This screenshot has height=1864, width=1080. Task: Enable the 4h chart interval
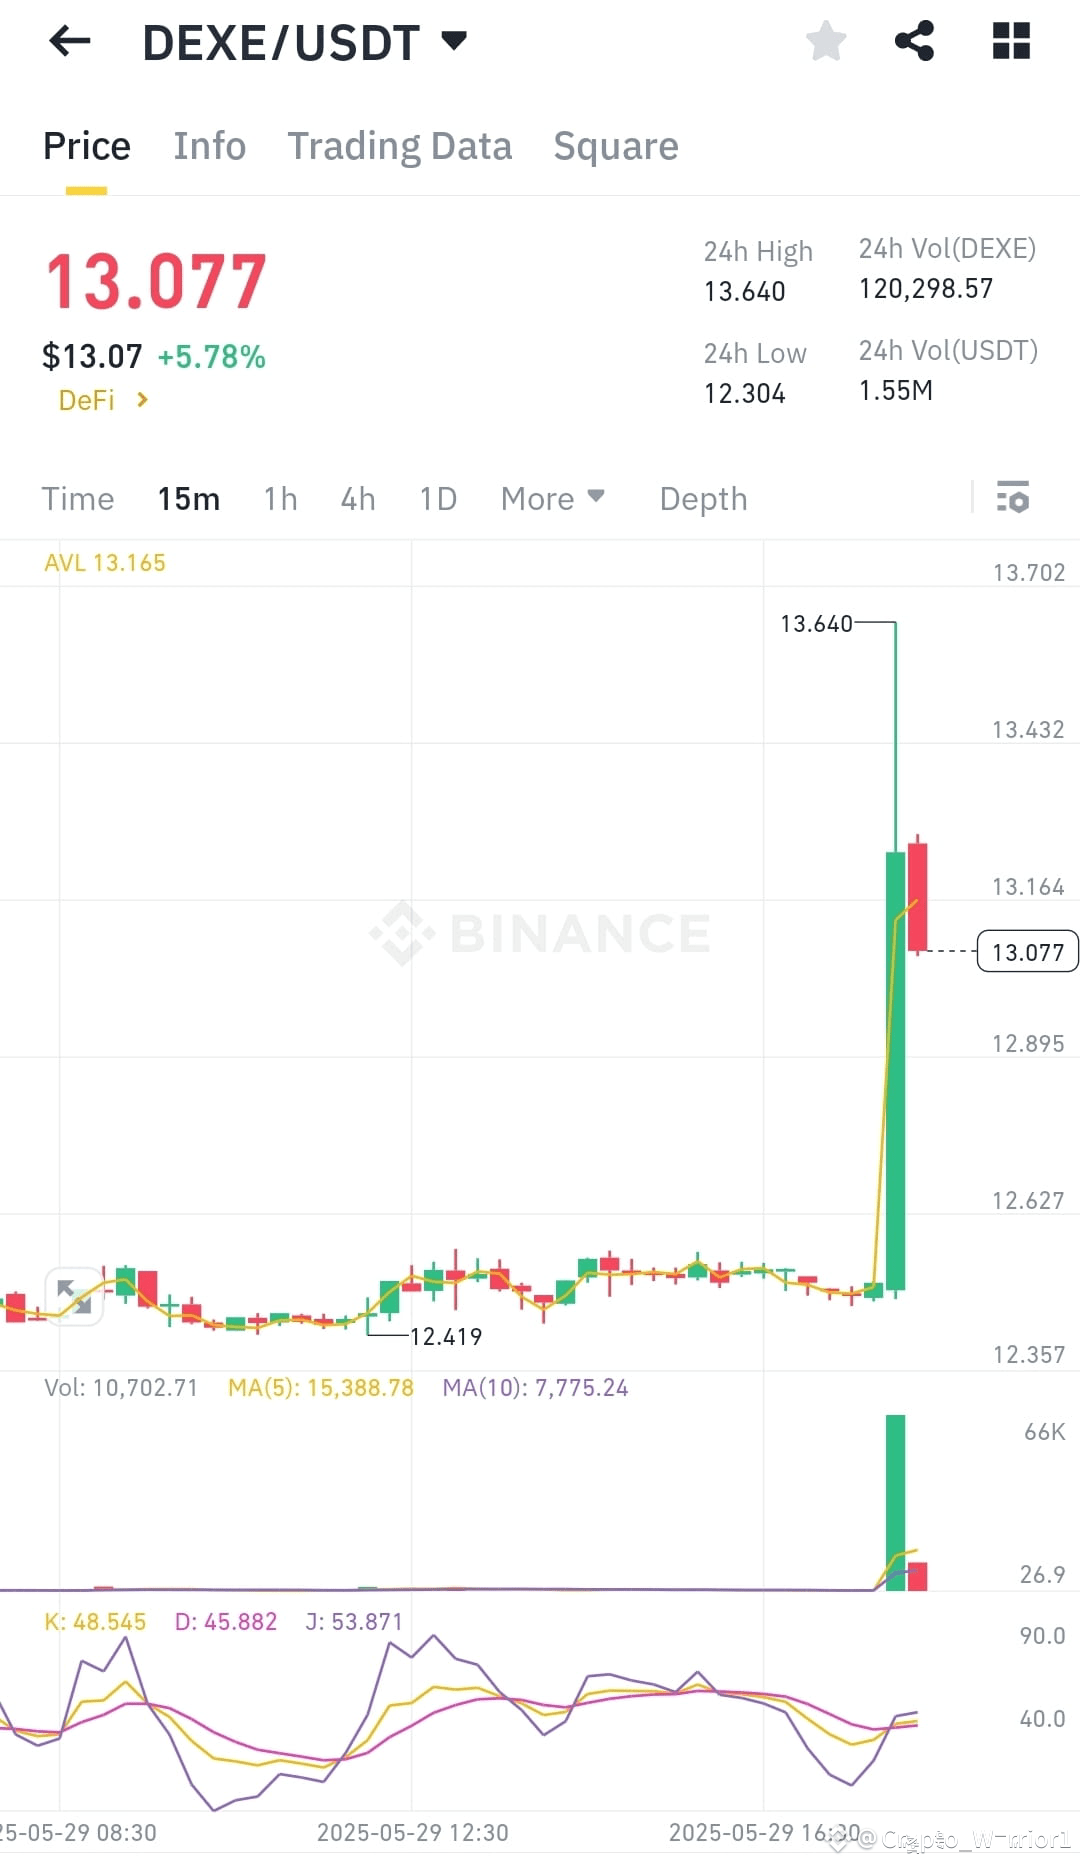357,498
